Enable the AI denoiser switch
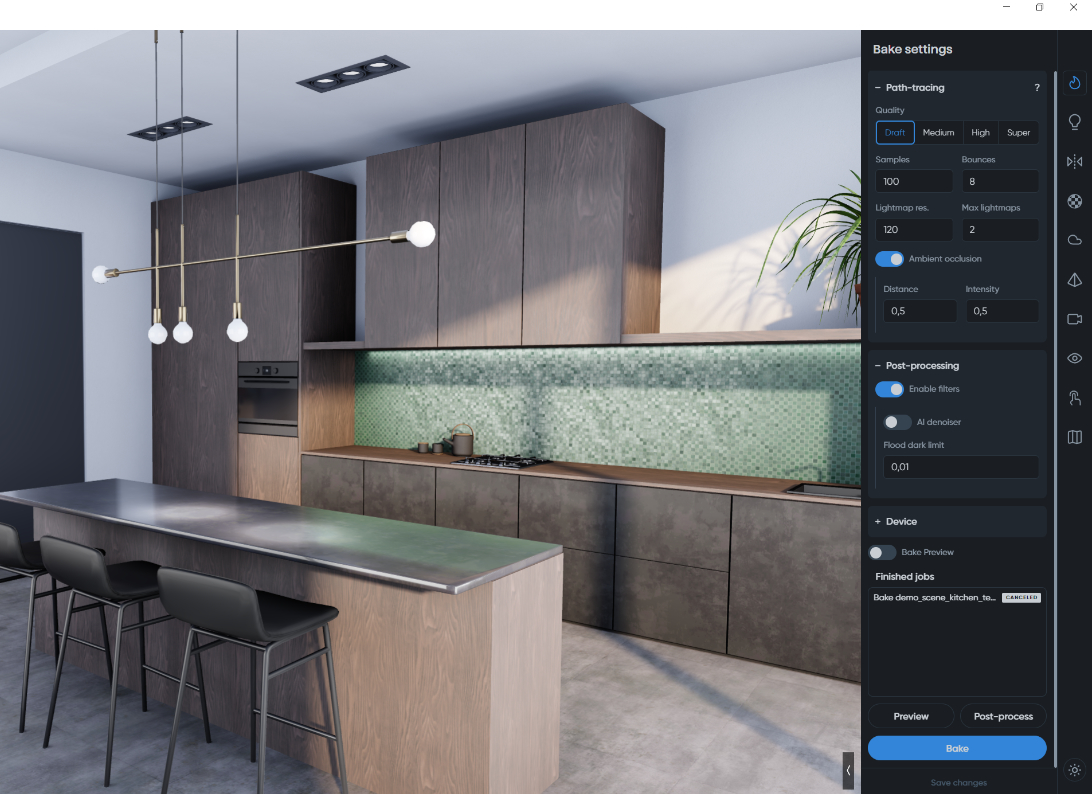The width and height of the screenshot is (1092, 794). [897, 422]
